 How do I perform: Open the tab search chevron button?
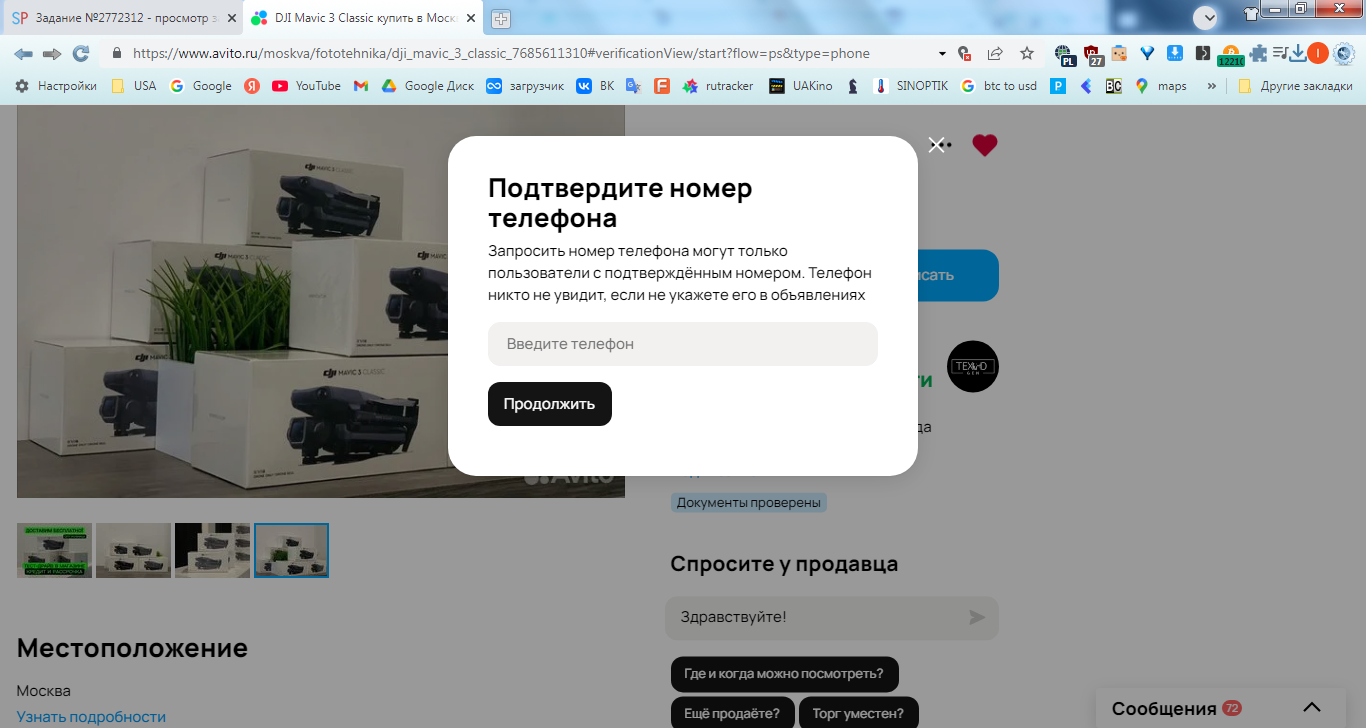click(1206, 17)
